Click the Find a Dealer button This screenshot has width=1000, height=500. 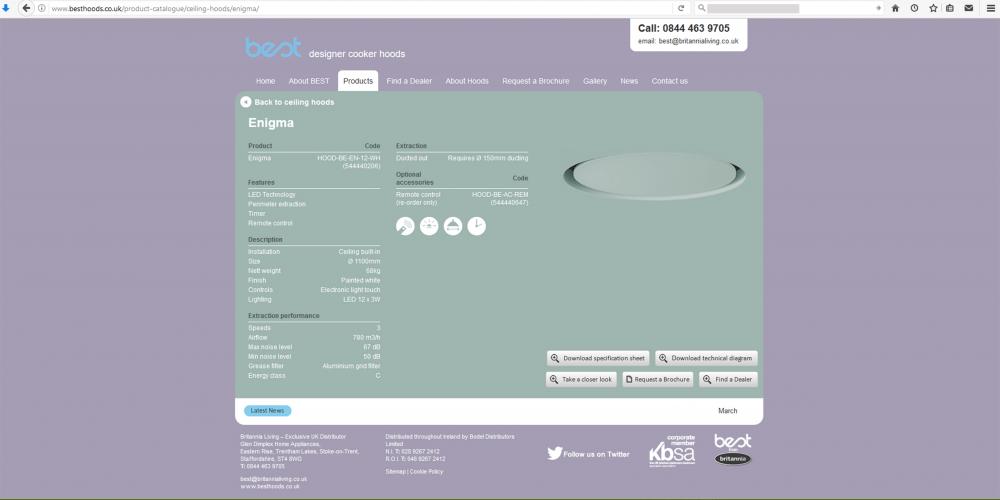point(728,379)
